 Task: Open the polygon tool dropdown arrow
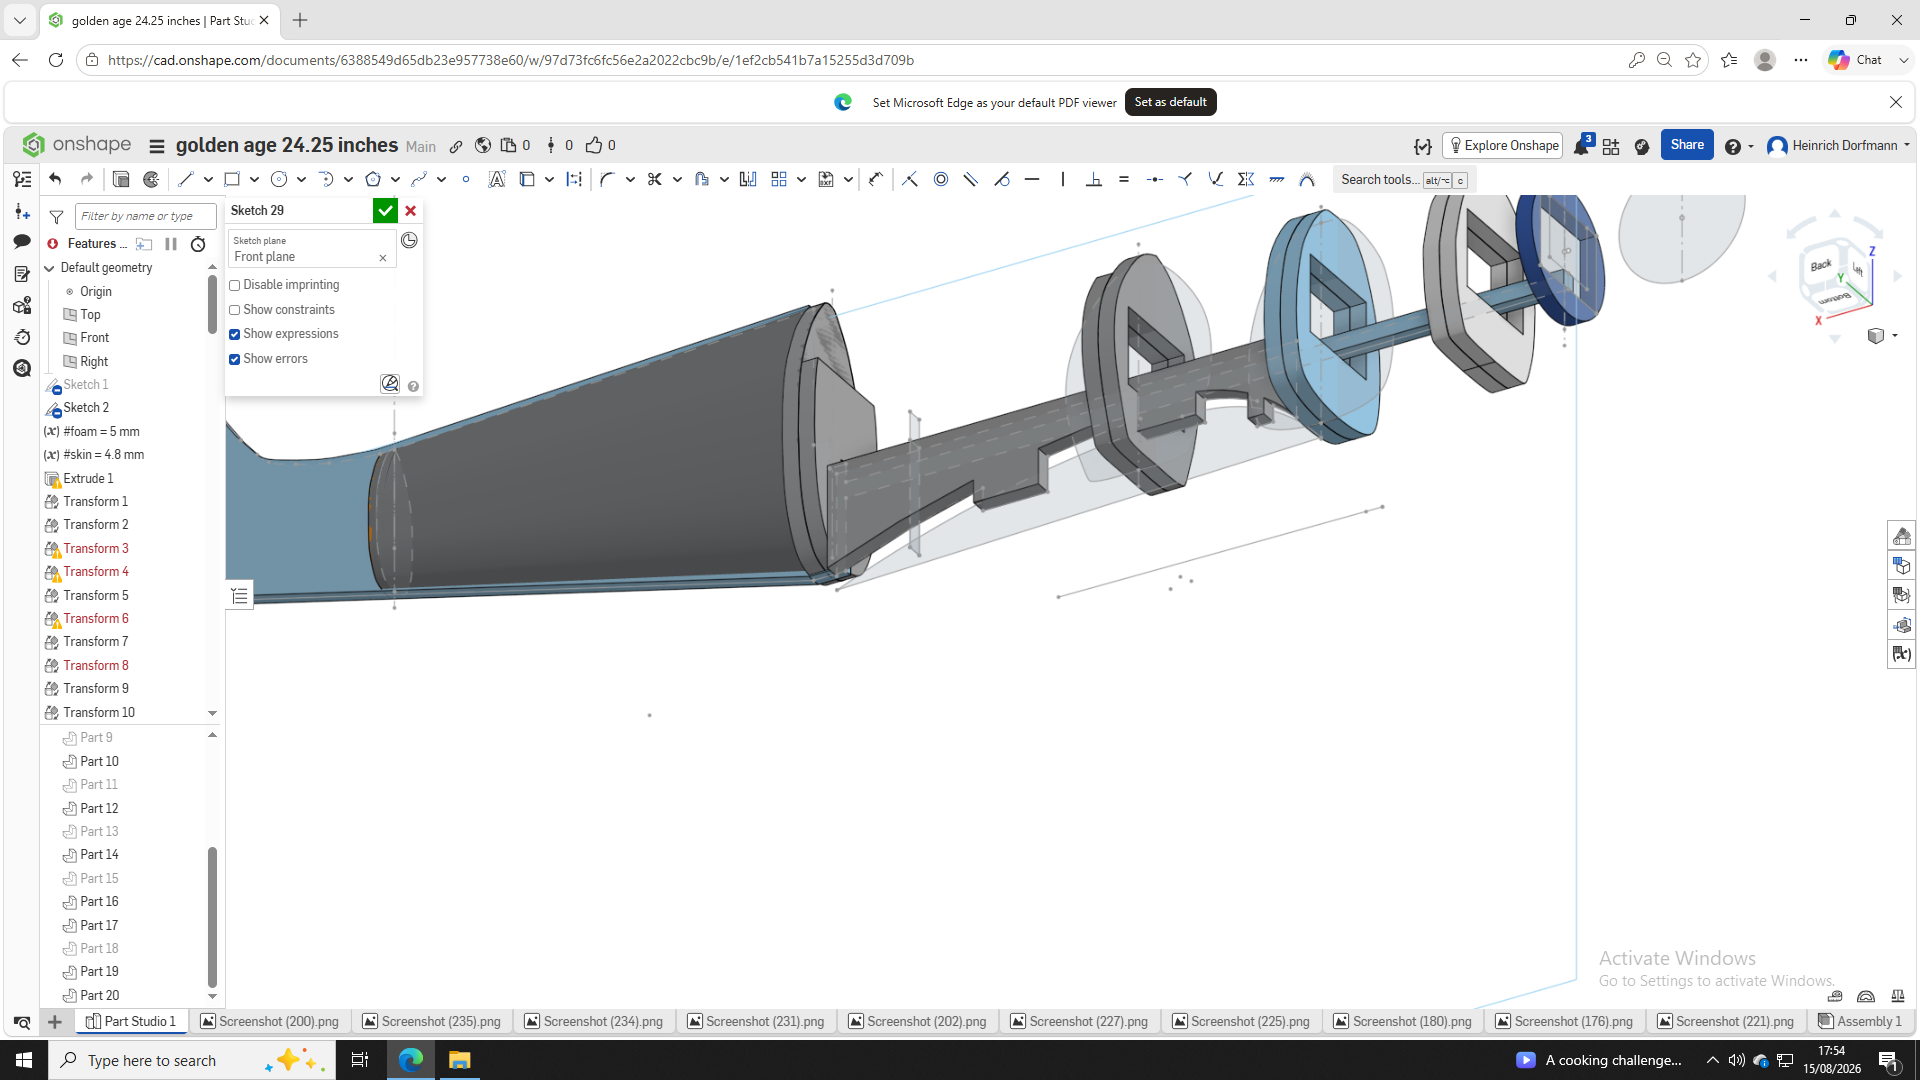tap(396, 179)
